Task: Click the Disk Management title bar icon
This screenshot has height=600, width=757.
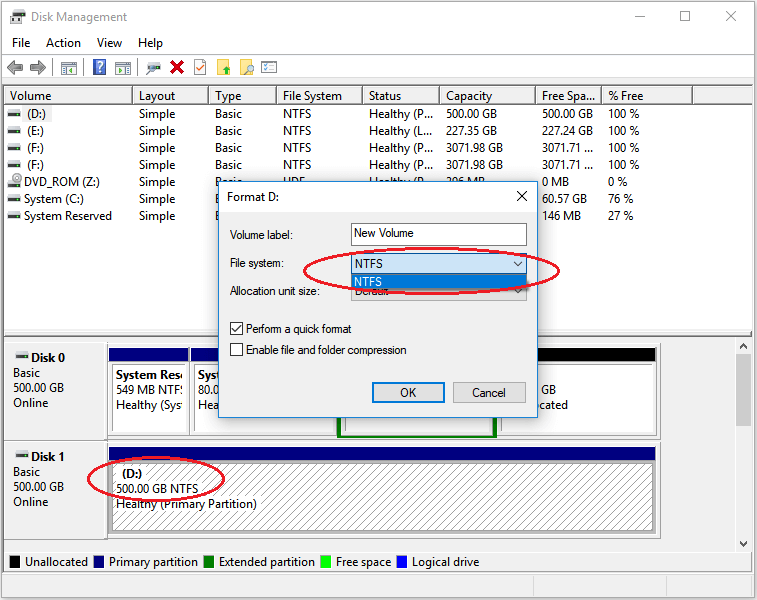Action: [17, 17]
